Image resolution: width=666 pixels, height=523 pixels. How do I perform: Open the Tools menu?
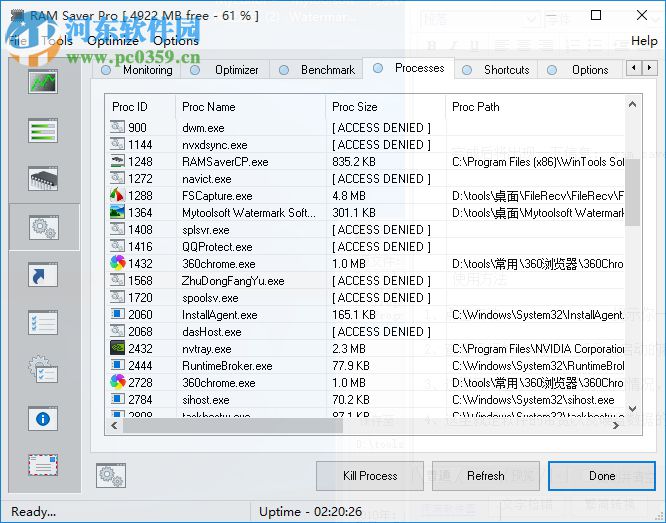point(57,41)
